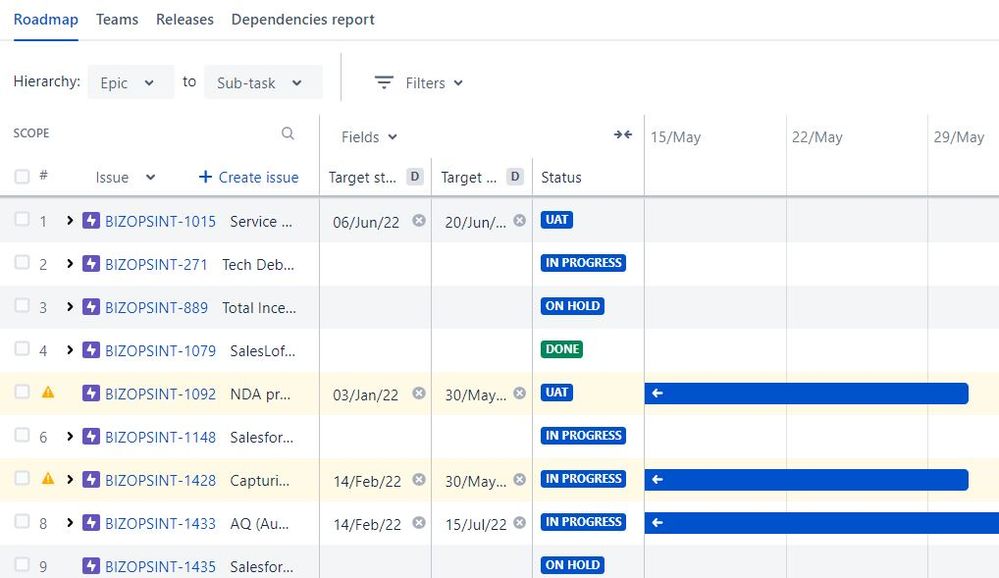This screenshot has width=999, height=578.
Task: Switch to the Teams tab
Action: click(x=117, y=20)
